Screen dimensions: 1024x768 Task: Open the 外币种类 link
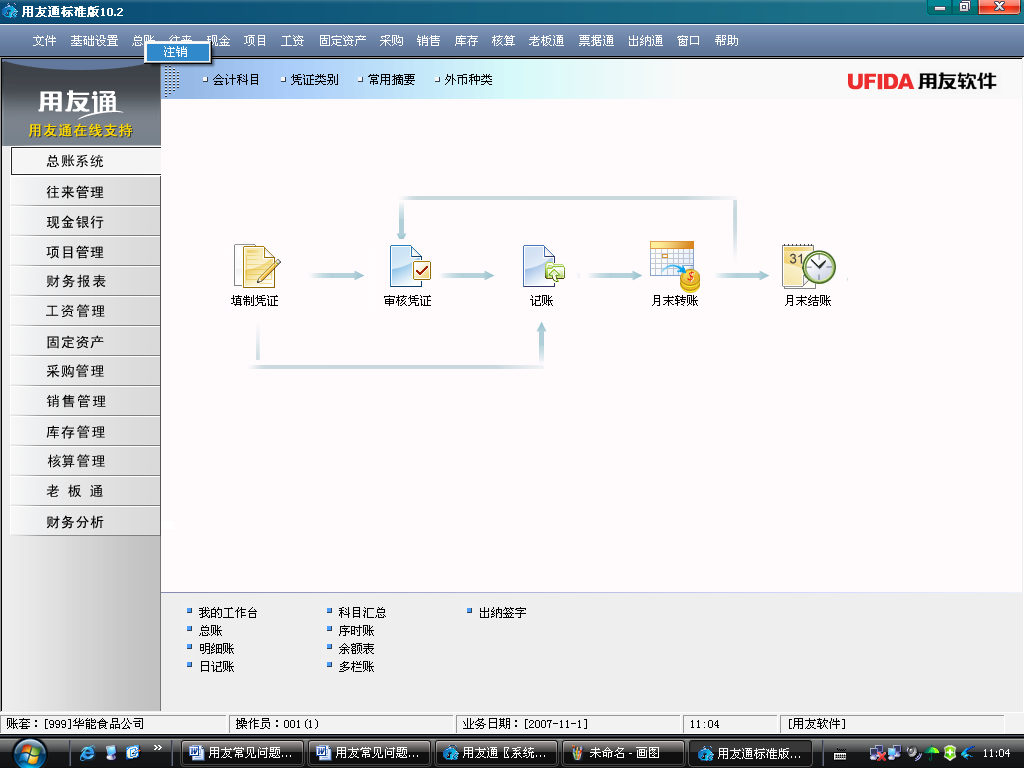point(468,80)
